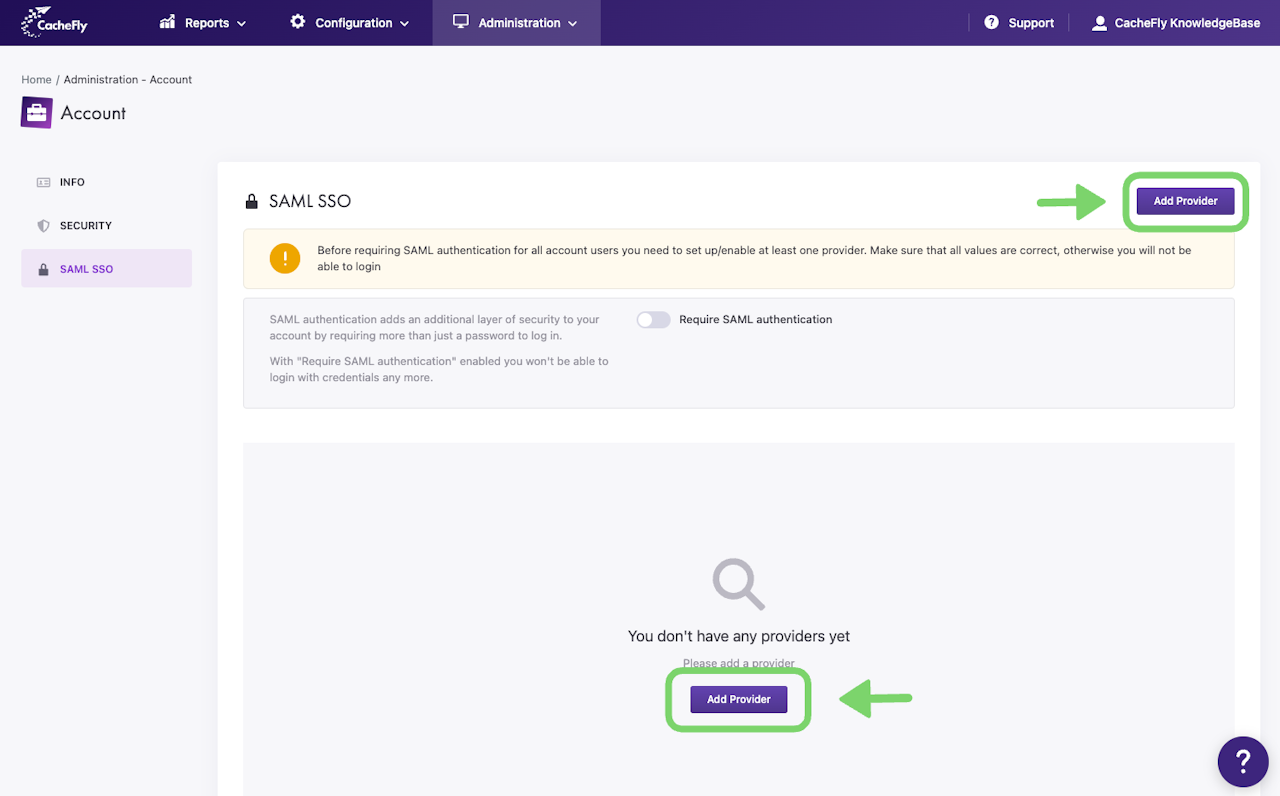Viewport: 1280px width, 796px height.
Task: Expand the Configuration dropdown menu
Action: click(404, 23)
